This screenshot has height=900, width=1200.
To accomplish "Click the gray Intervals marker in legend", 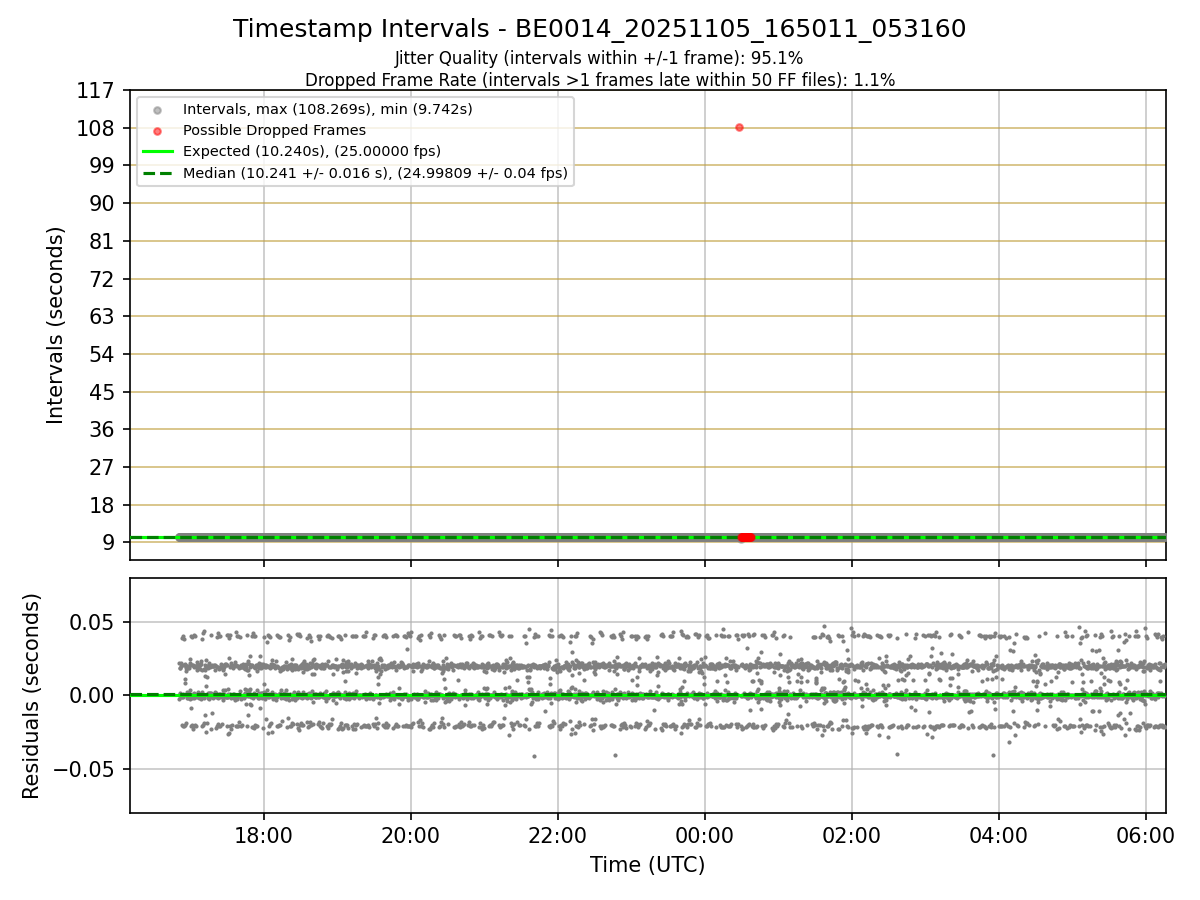I will click(157, 109).
